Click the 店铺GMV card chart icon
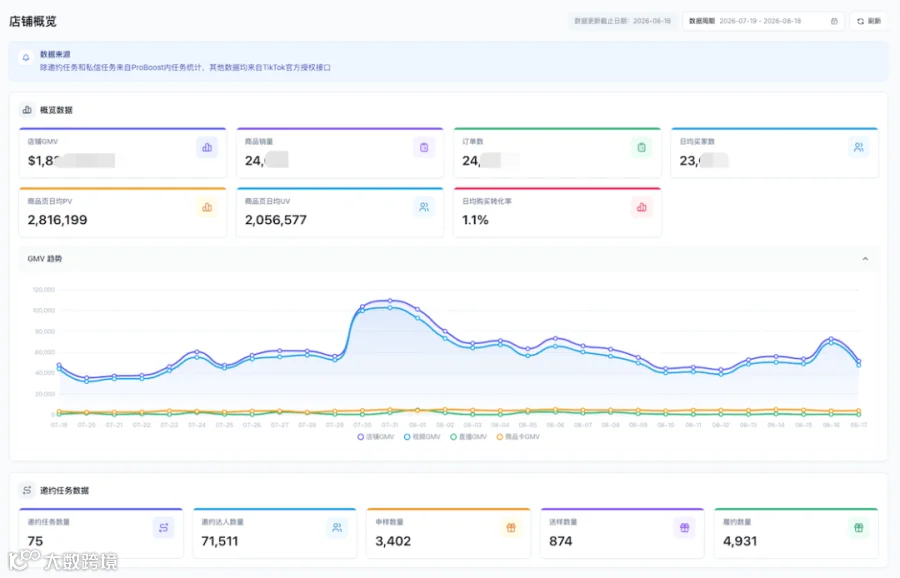Viewport: 900px width, 578px height. 207,148
